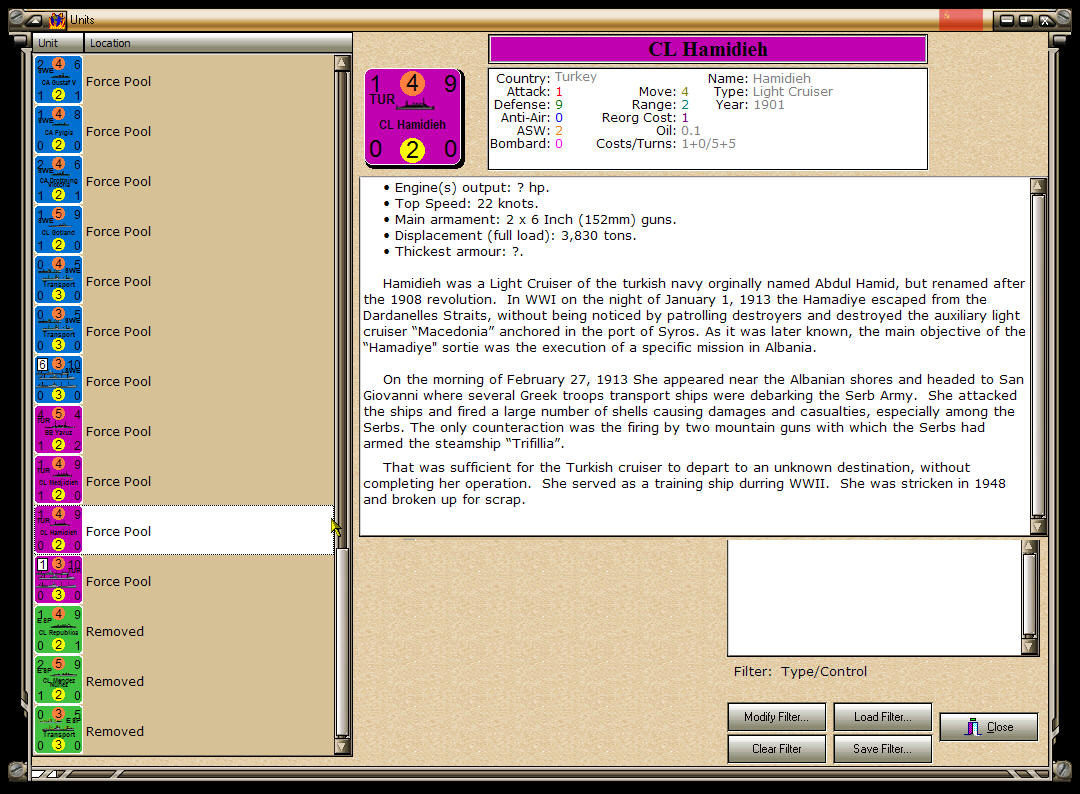Select the CA Gustaf V unit counter
This screenshot has width=1080, height=794.
59,81
